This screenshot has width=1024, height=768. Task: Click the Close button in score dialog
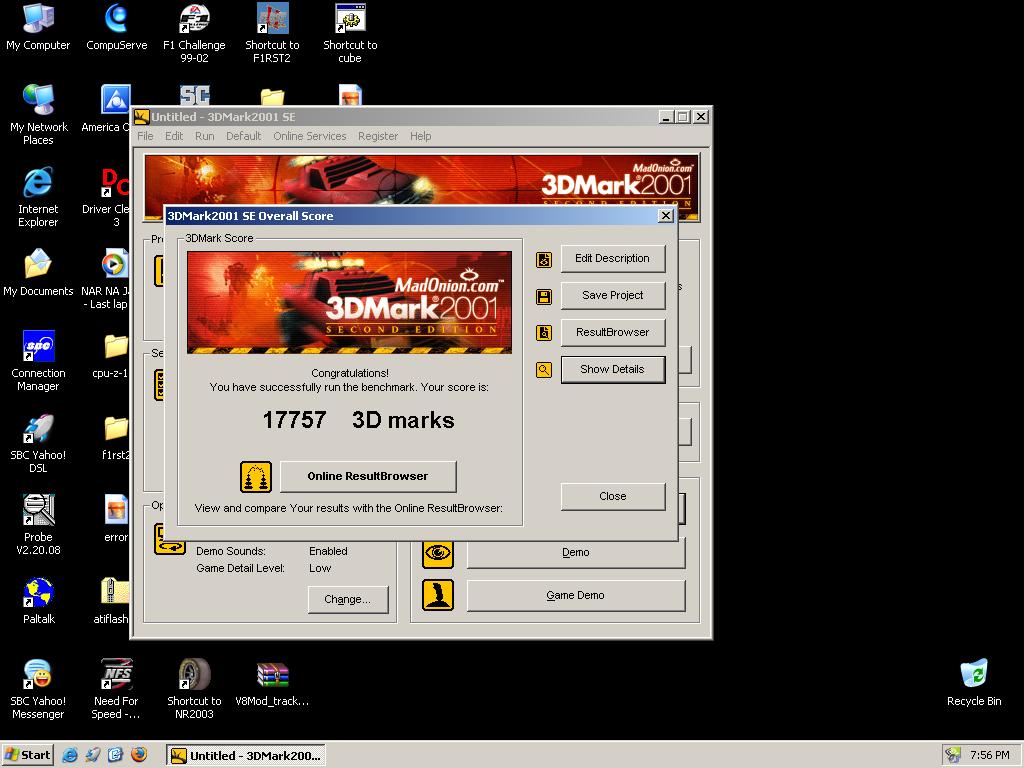(612, 496)
